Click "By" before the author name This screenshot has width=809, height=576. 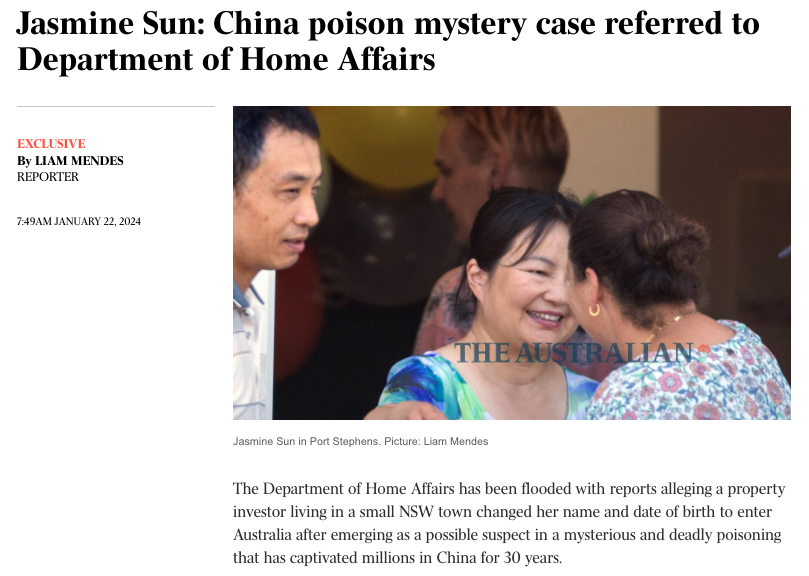[x=24, y=161]
